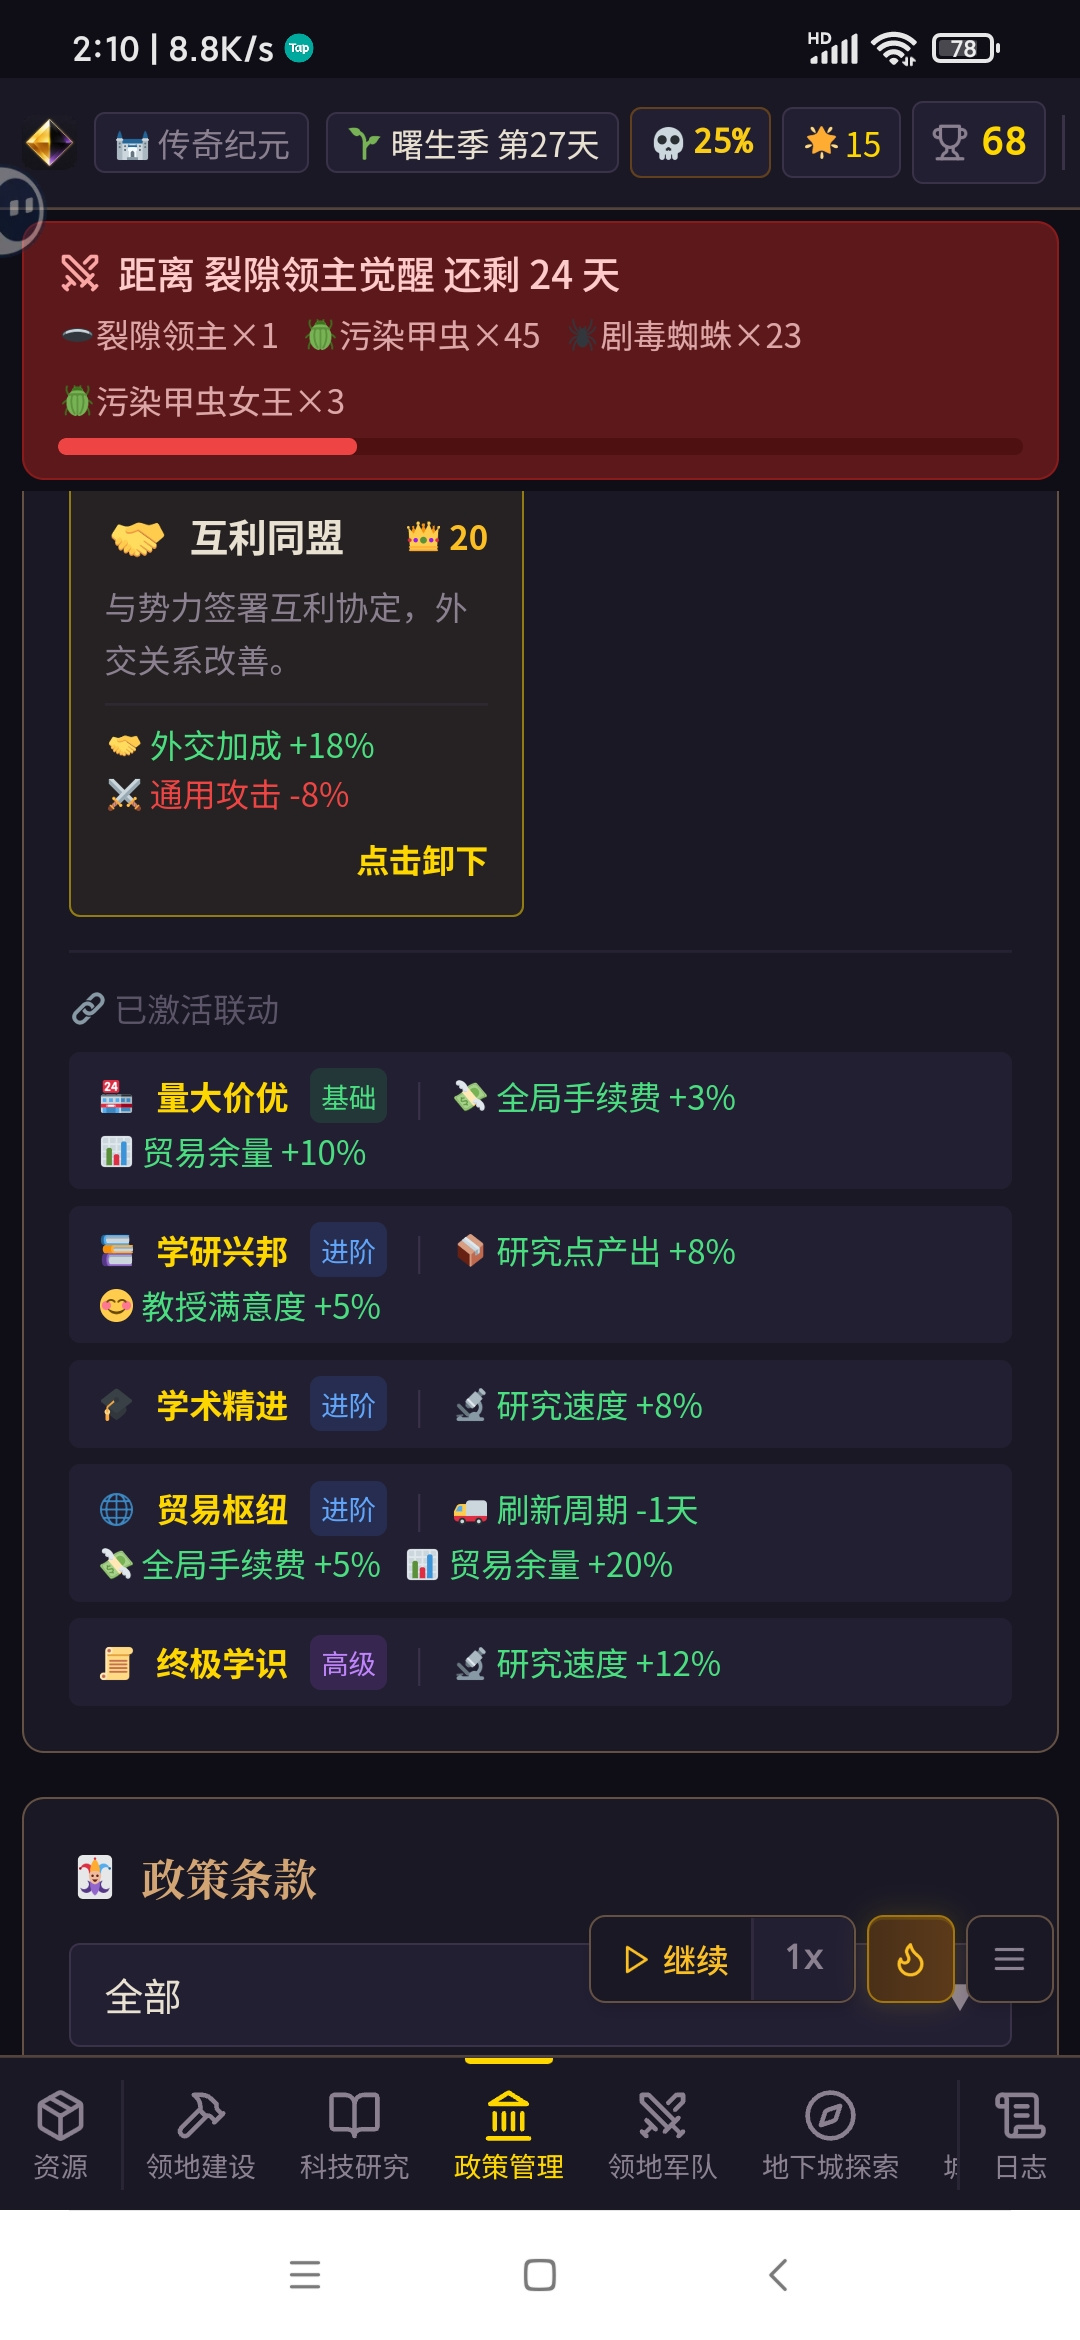Click 点击卸下 to remove 互利同盟
Viewport: 1080px width, 2340px height.
click(x=422, y=861)
